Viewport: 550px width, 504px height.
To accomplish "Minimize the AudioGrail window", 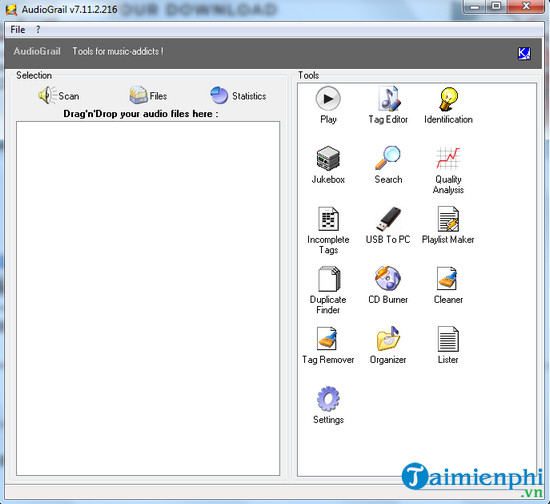I will click(x=475, y=7).
